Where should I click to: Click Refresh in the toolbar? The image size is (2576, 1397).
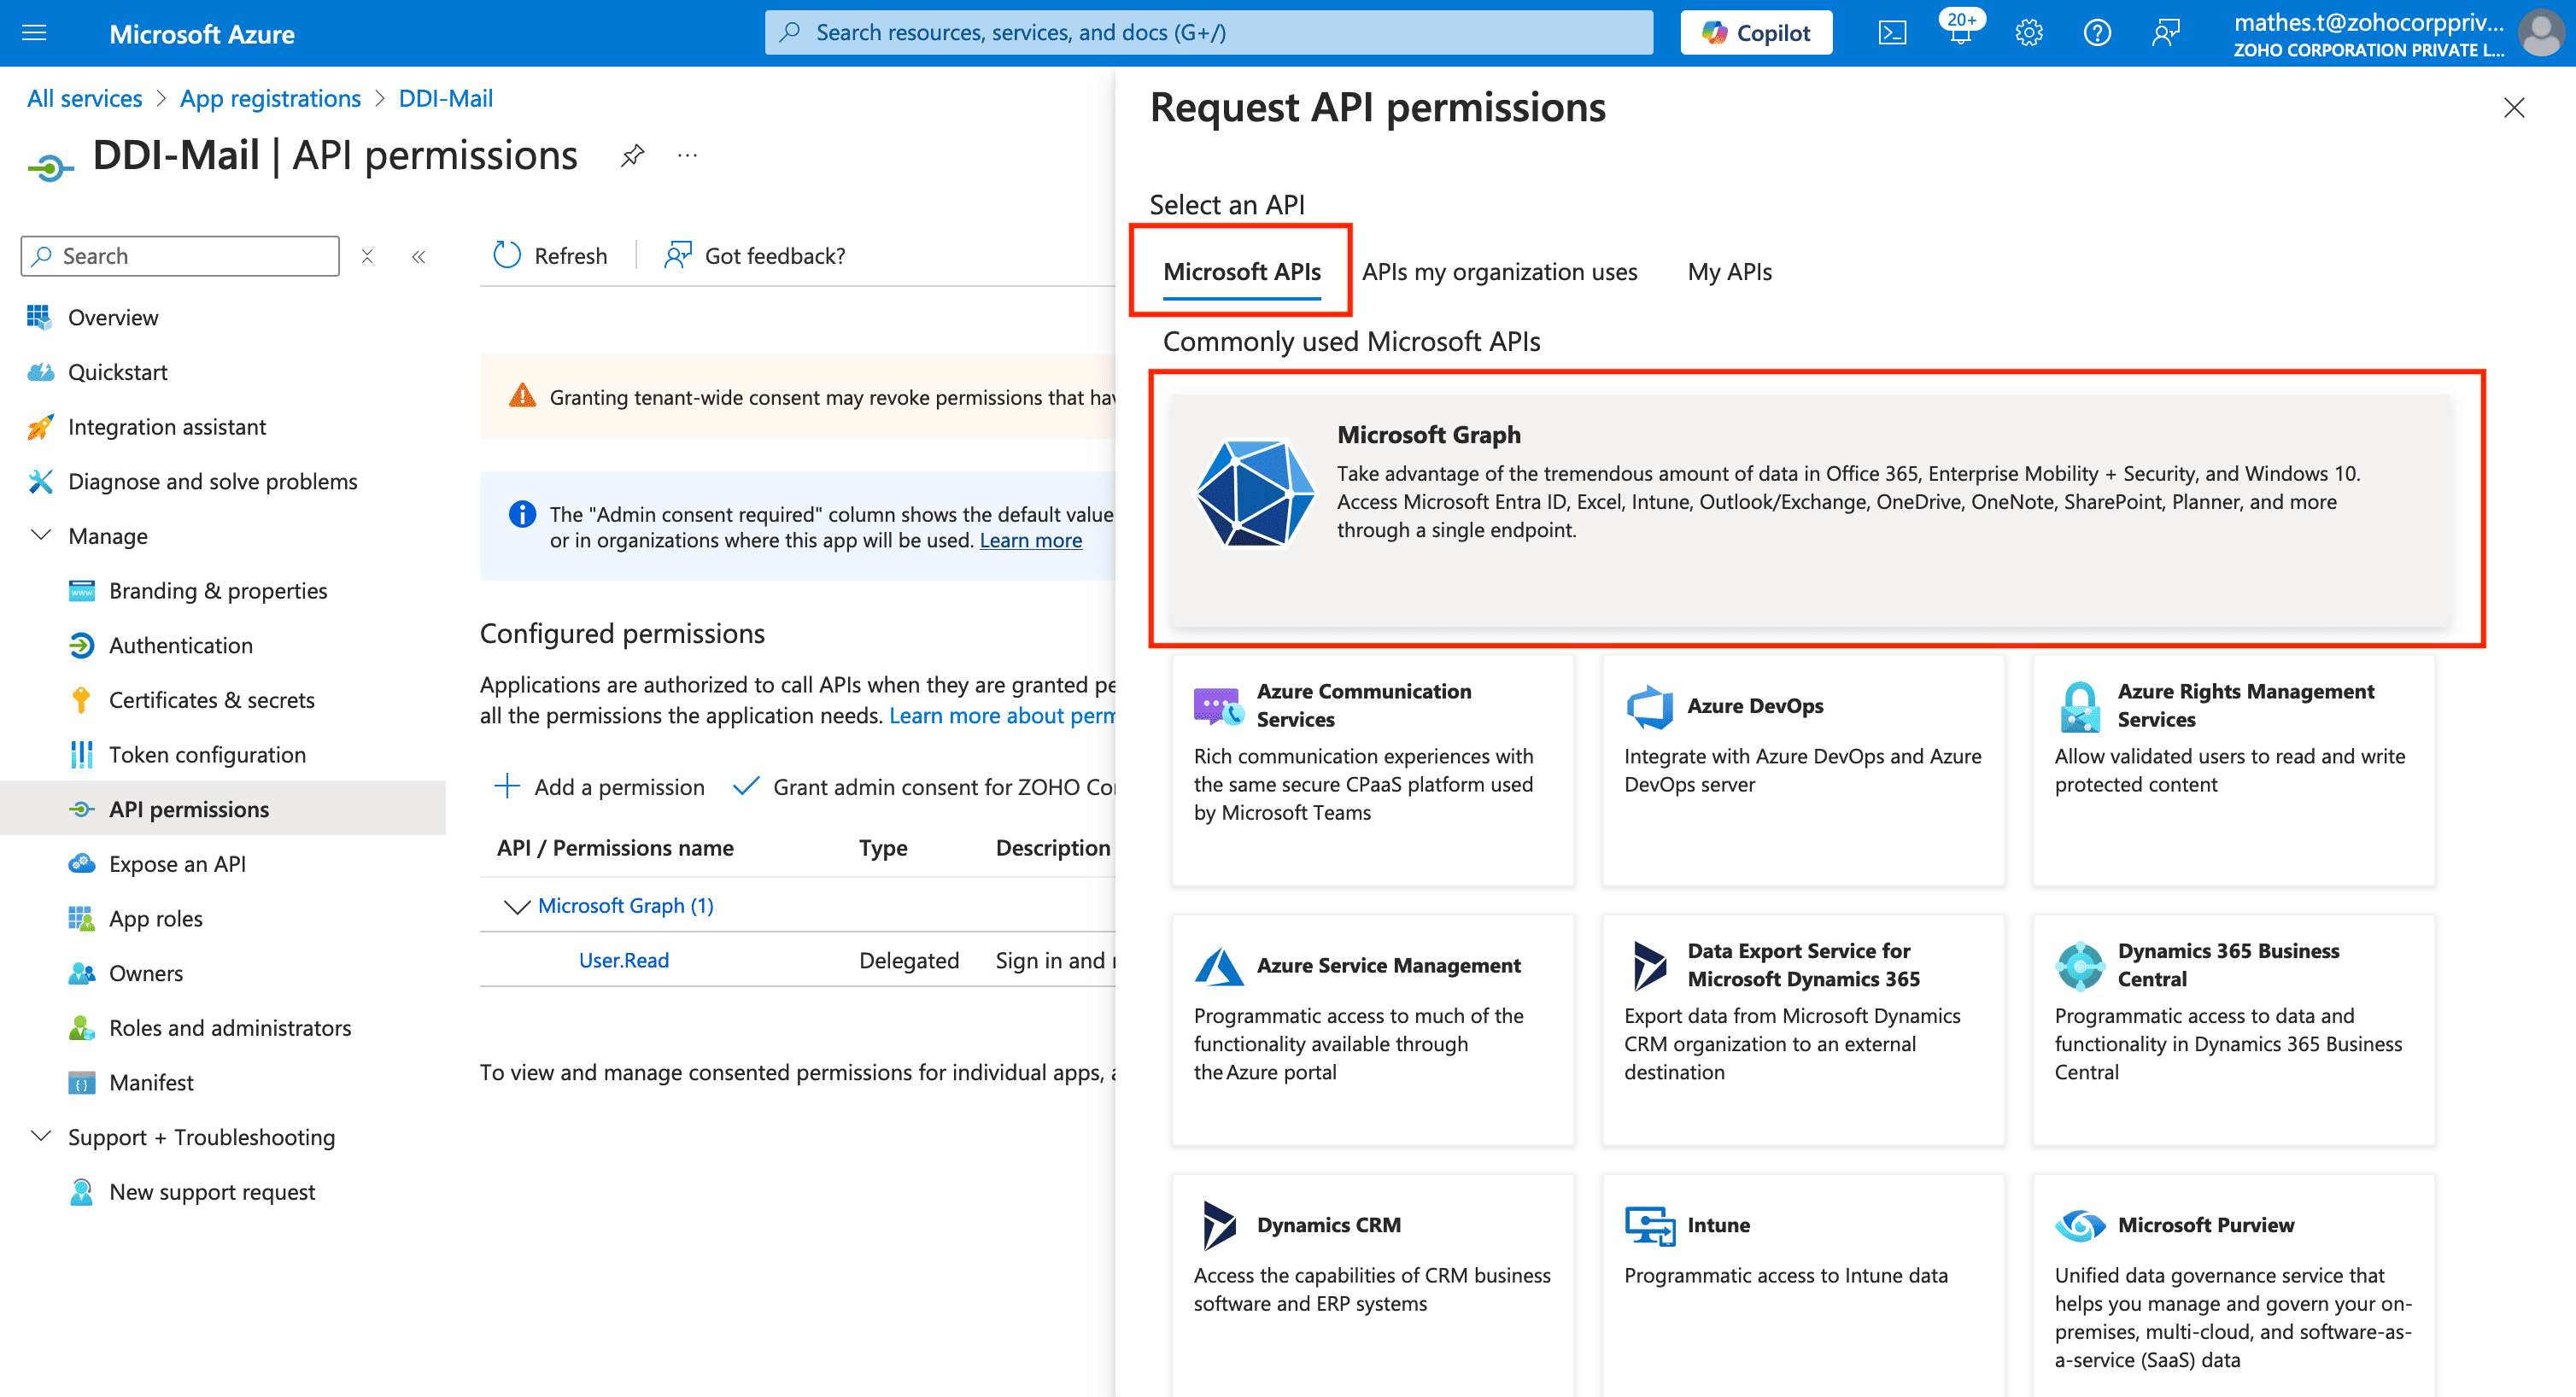550,256
